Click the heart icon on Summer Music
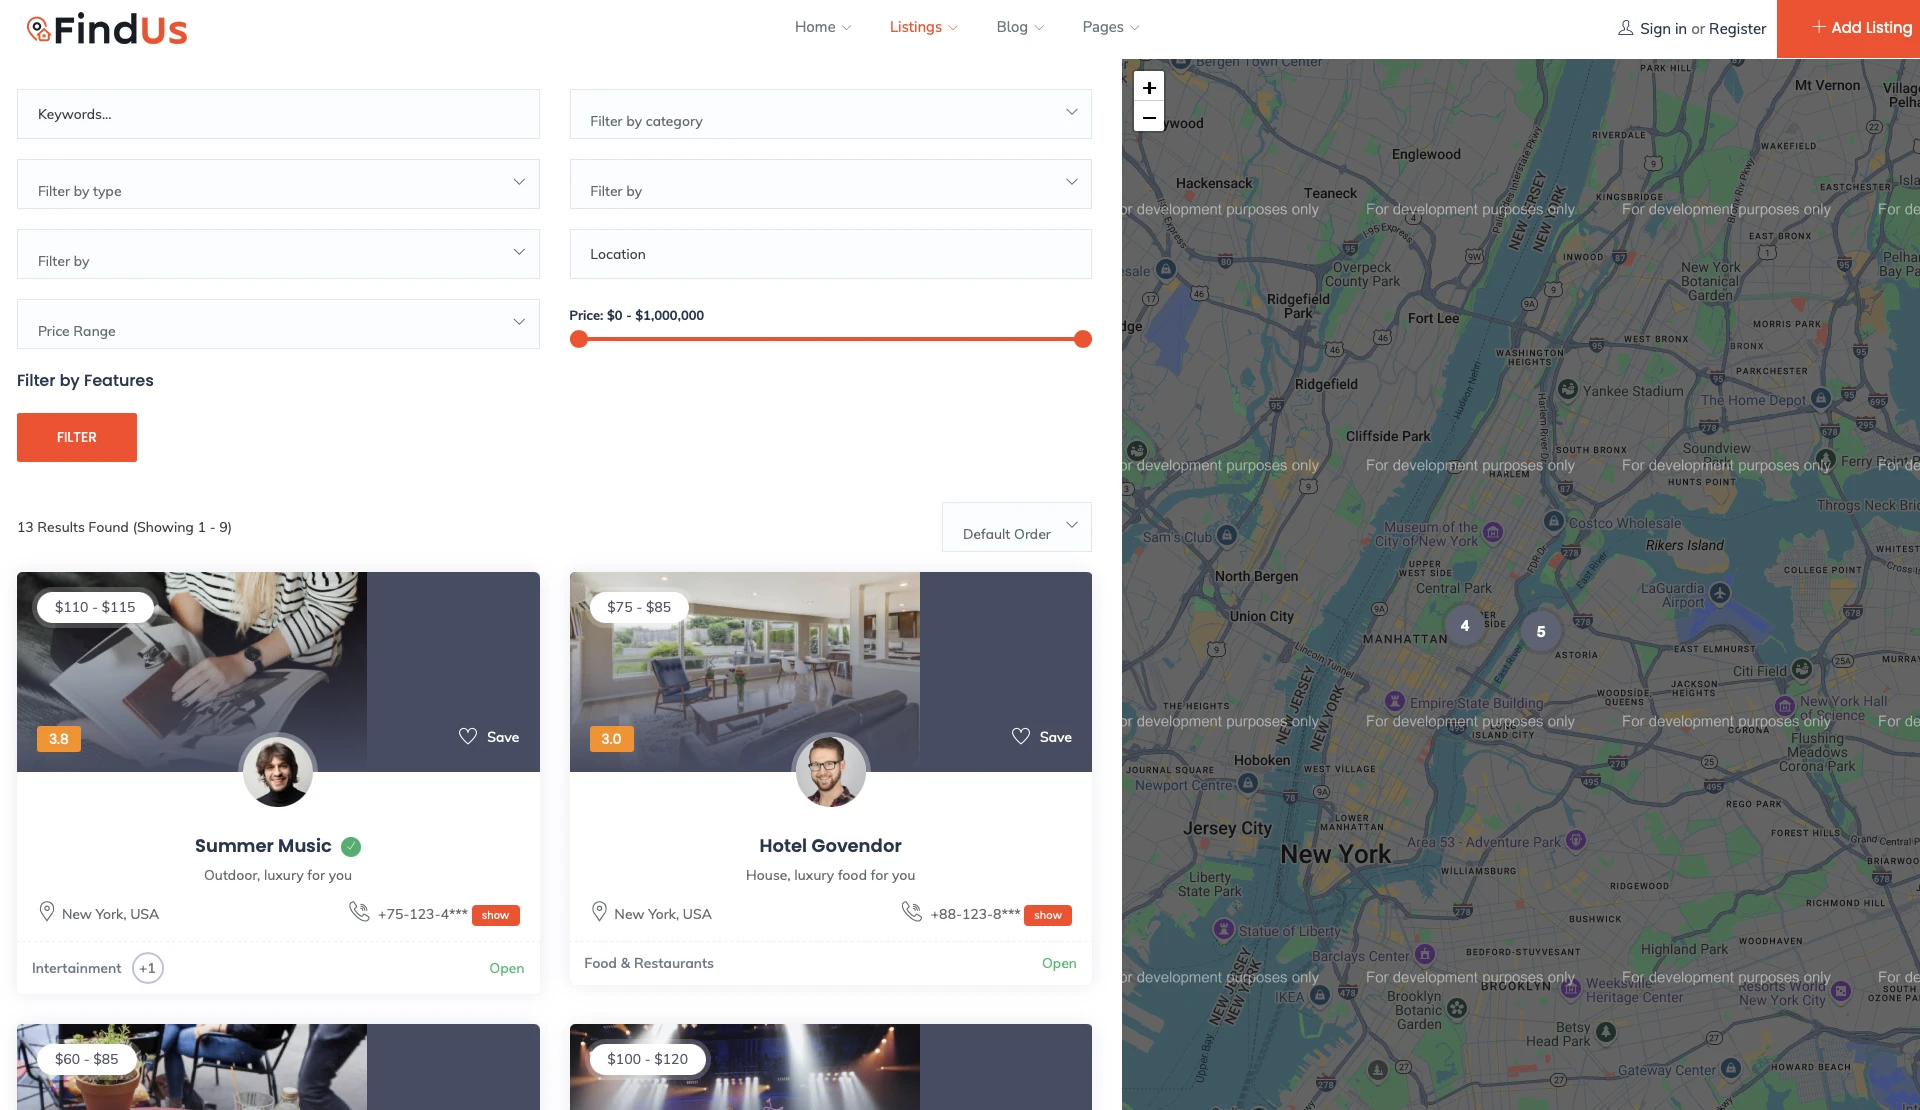 pos(468,736)
